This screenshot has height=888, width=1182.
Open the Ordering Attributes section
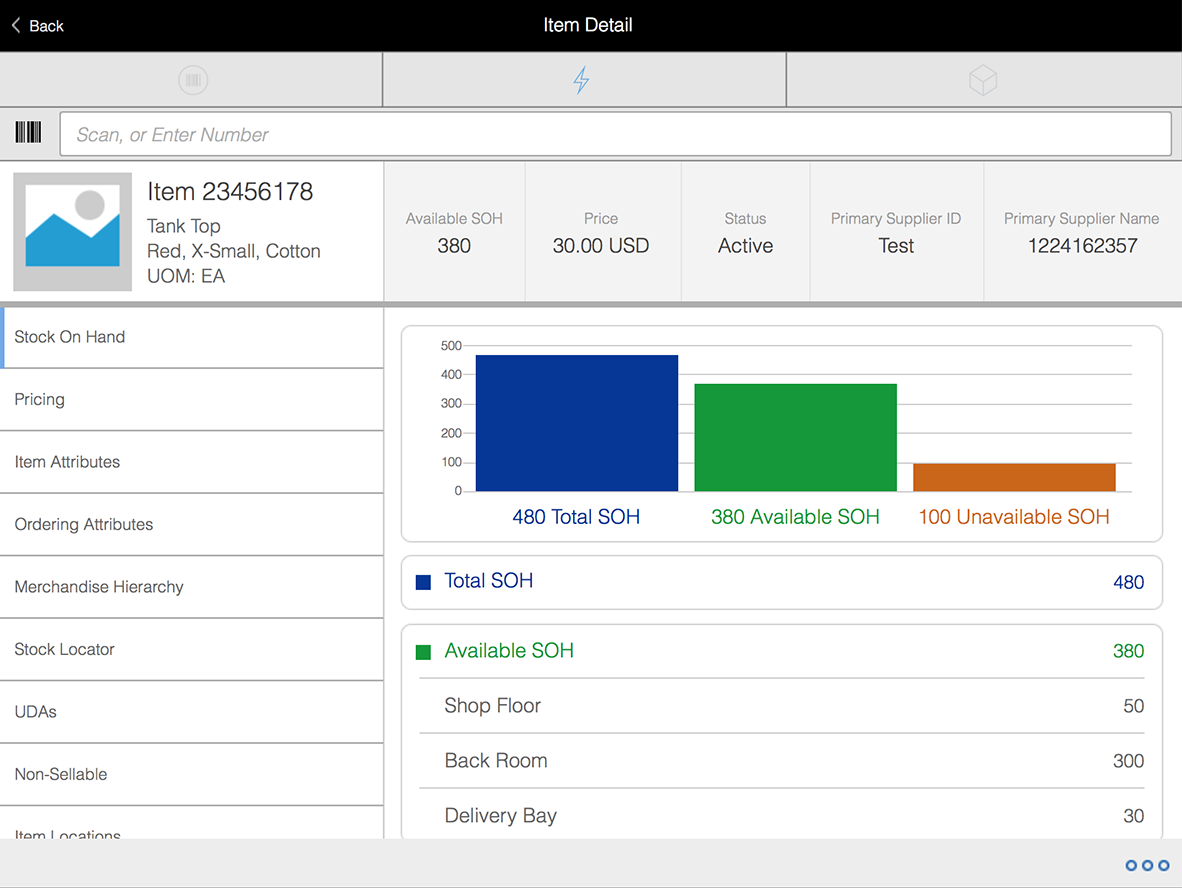tap(191, 525)
